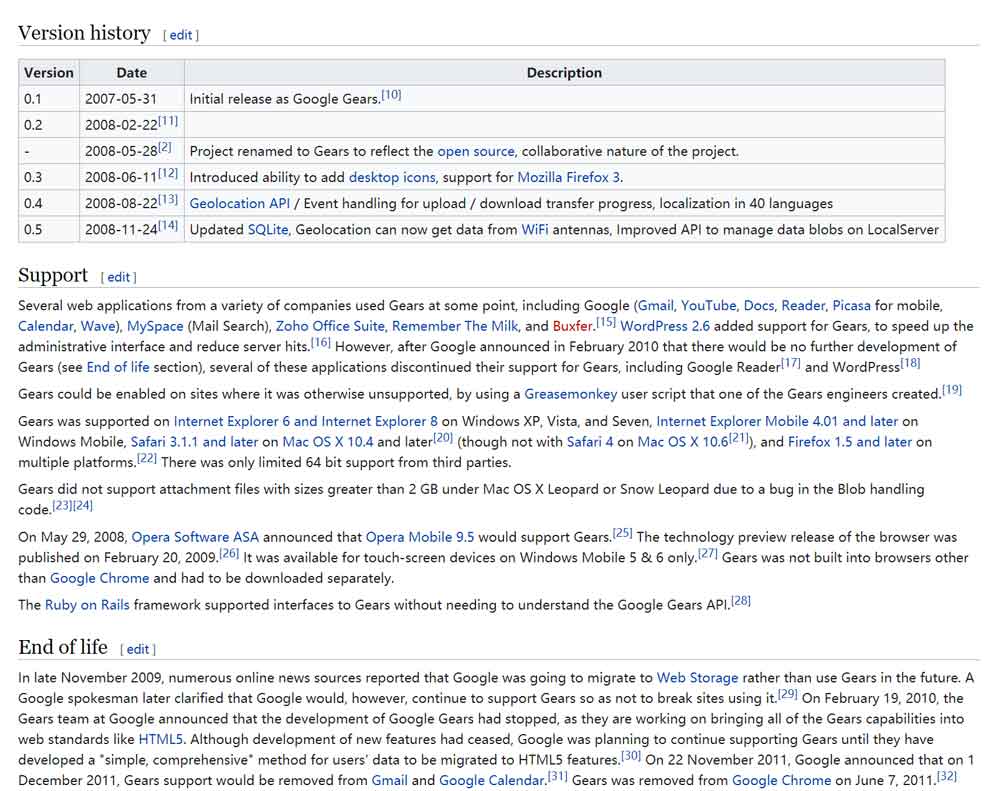Open the WordPress 2.6 link
The height and width of the screenshot is (791, 990).
coord(665,326)
